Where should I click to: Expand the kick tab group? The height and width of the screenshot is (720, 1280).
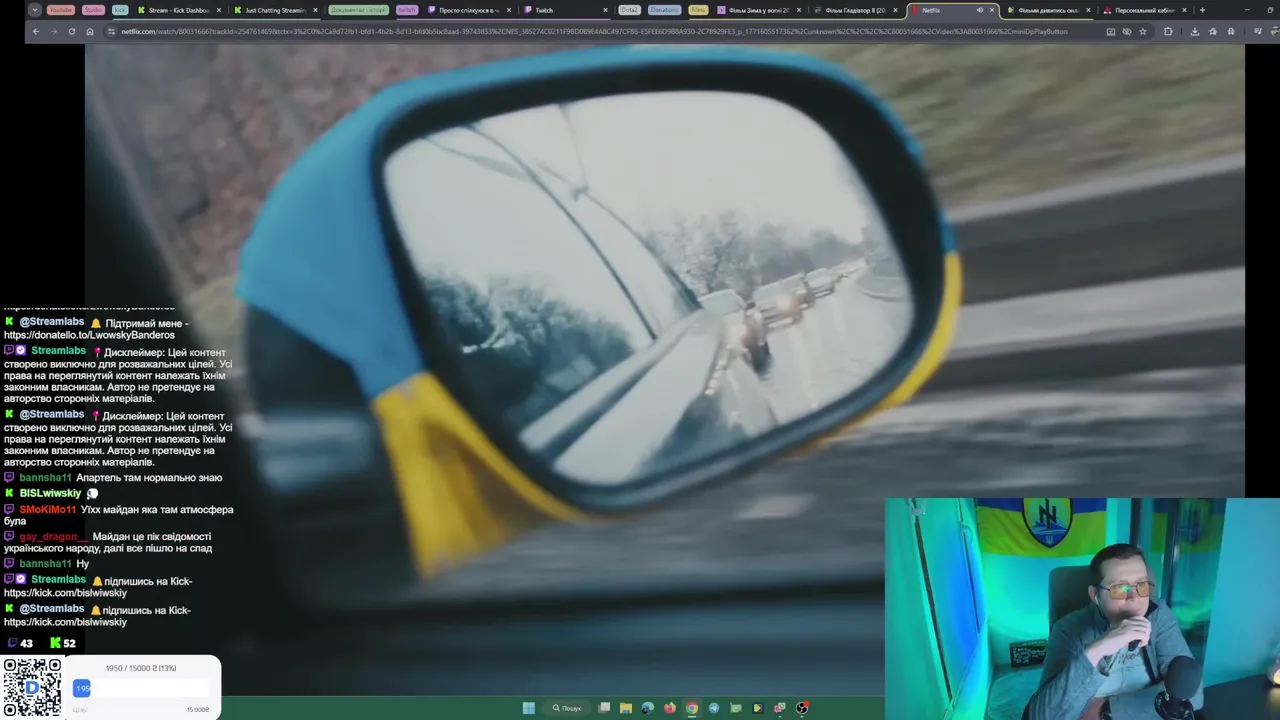[120, 10]
